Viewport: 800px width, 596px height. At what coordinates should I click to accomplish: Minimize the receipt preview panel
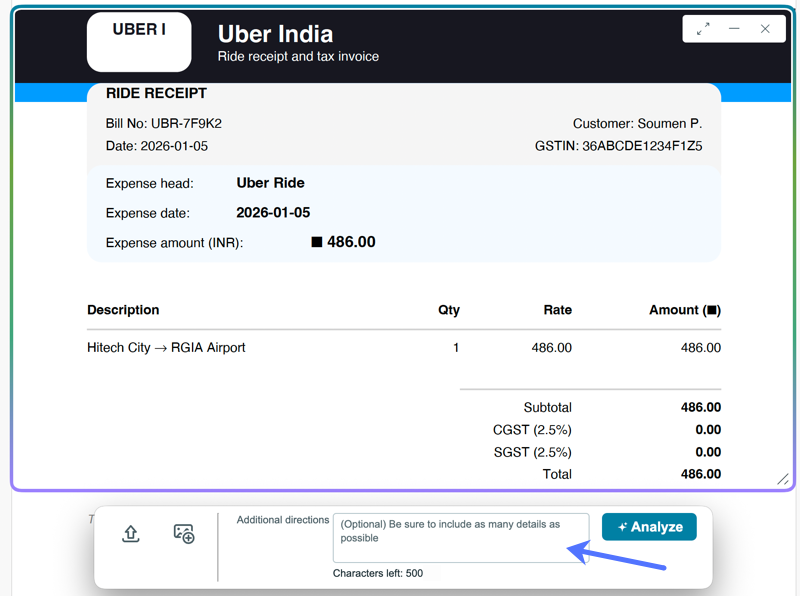point(734,29)
